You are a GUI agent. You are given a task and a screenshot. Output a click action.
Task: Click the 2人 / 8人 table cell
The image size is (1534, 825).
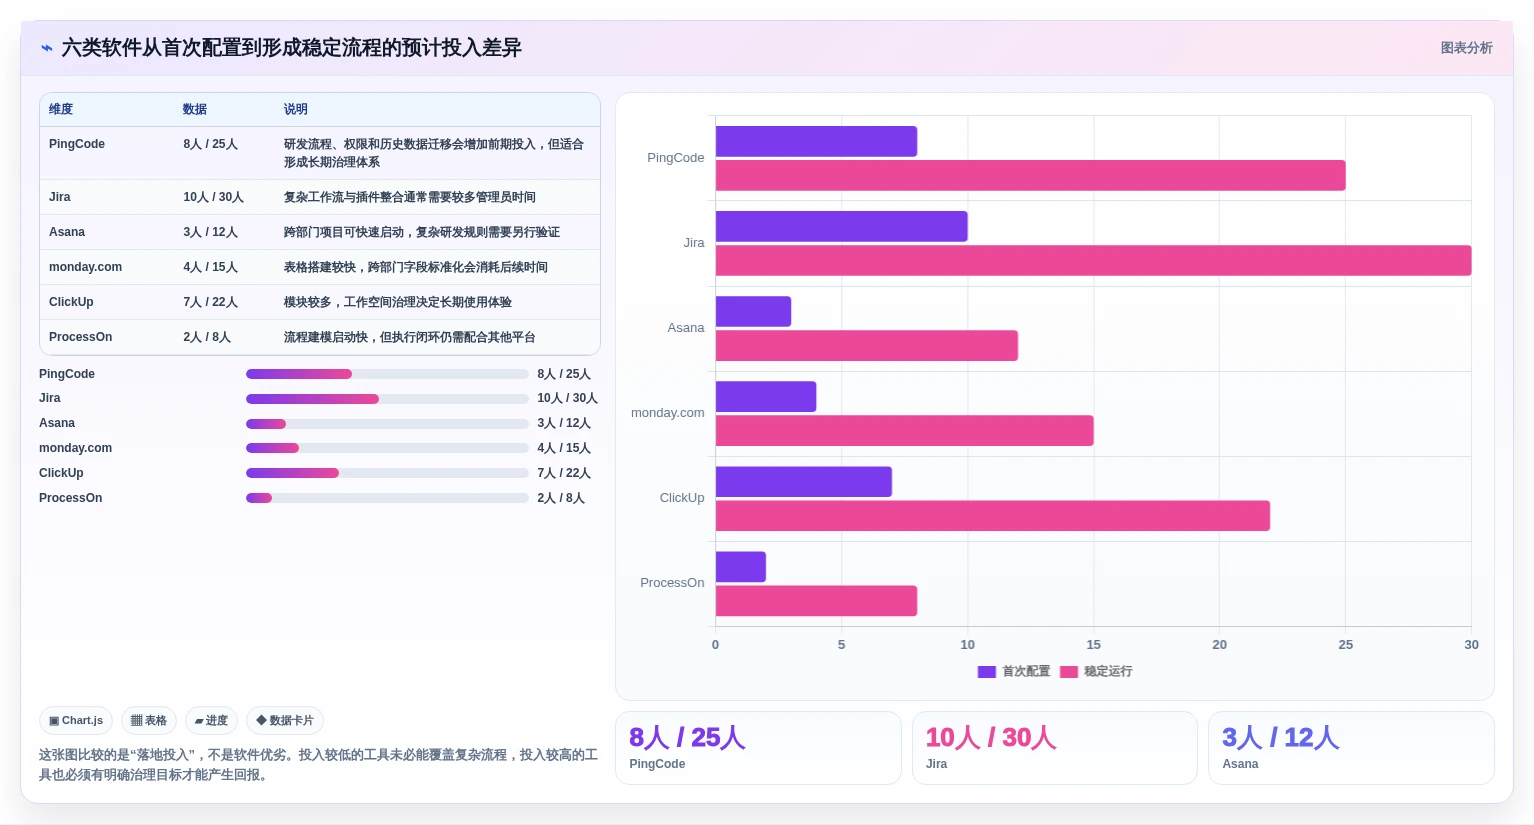[207, 337]
